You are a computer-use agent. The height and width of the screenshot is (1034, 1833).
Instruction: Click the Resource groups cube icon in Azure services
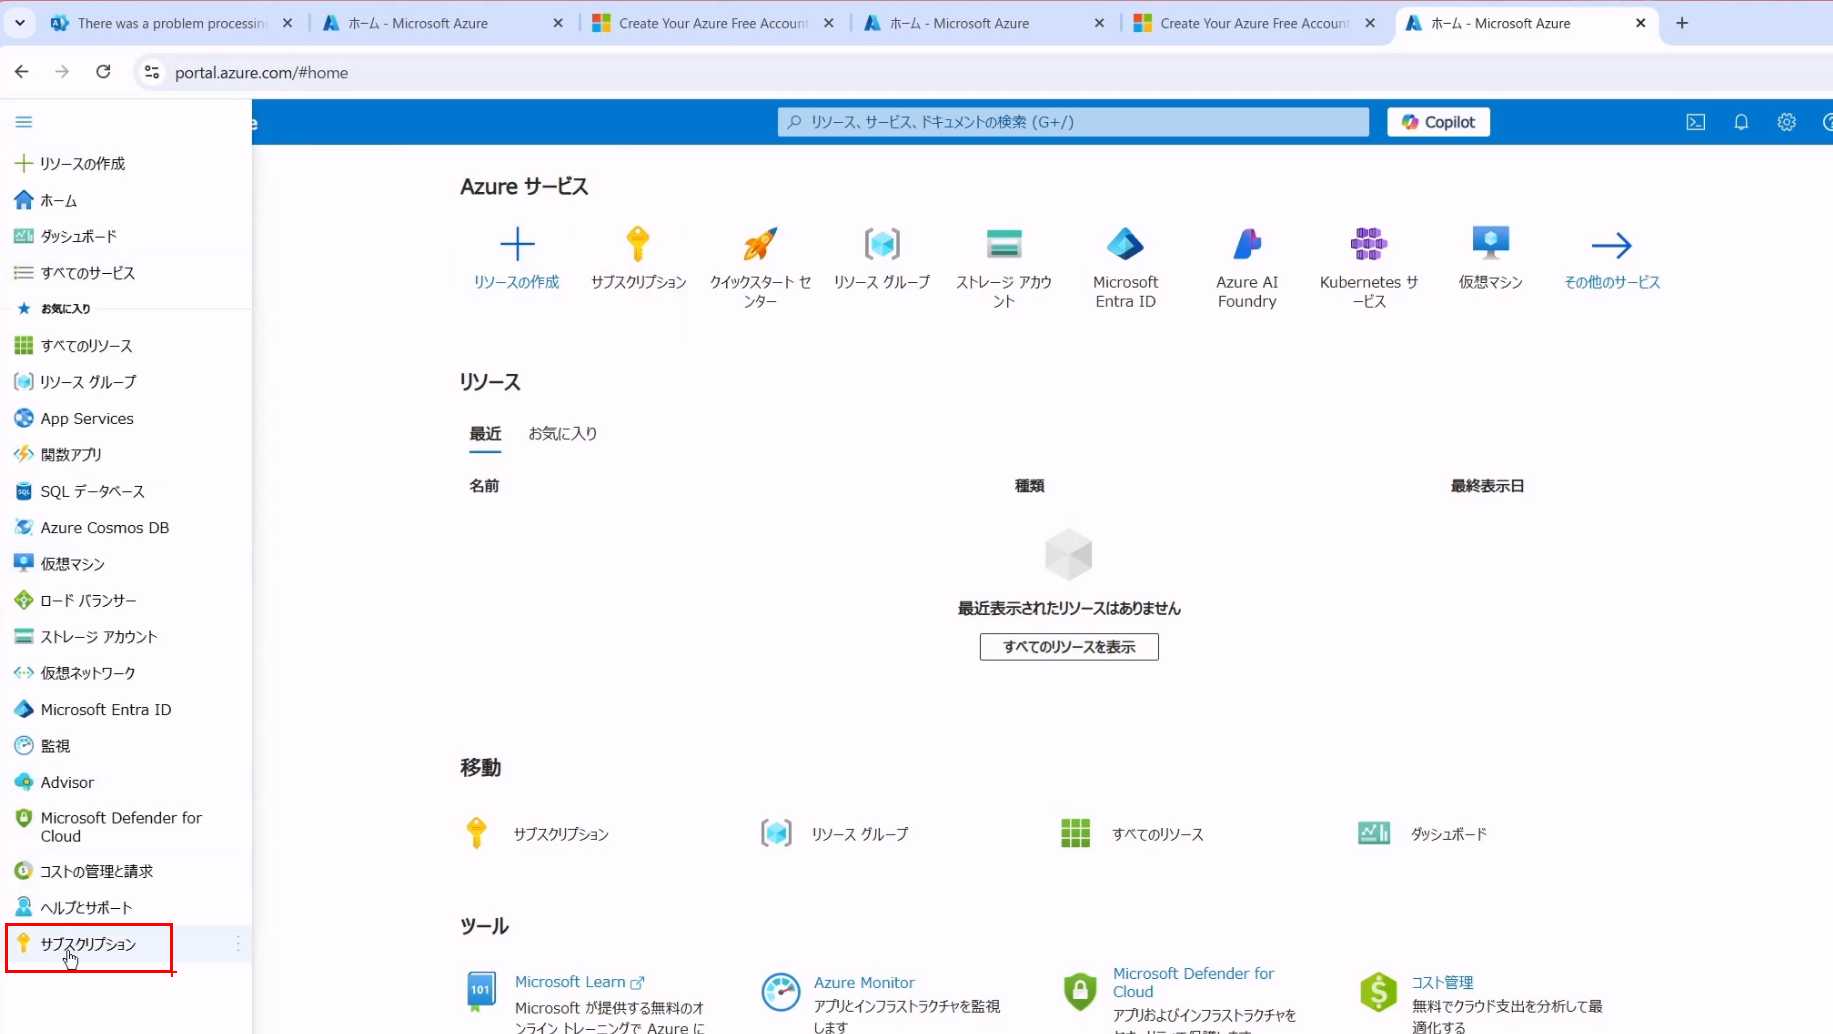click(x=882, y=244)
